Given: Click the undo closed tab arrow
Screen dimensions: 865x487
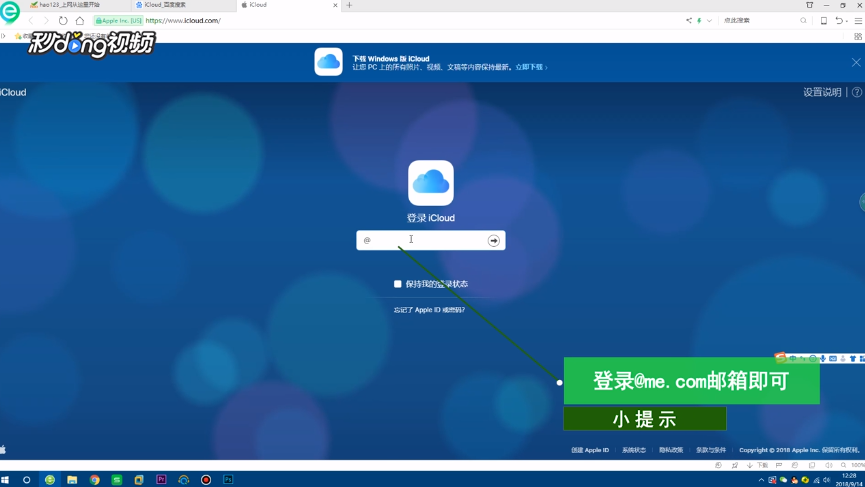Looking at the screenshot, I should coord(839,20).
